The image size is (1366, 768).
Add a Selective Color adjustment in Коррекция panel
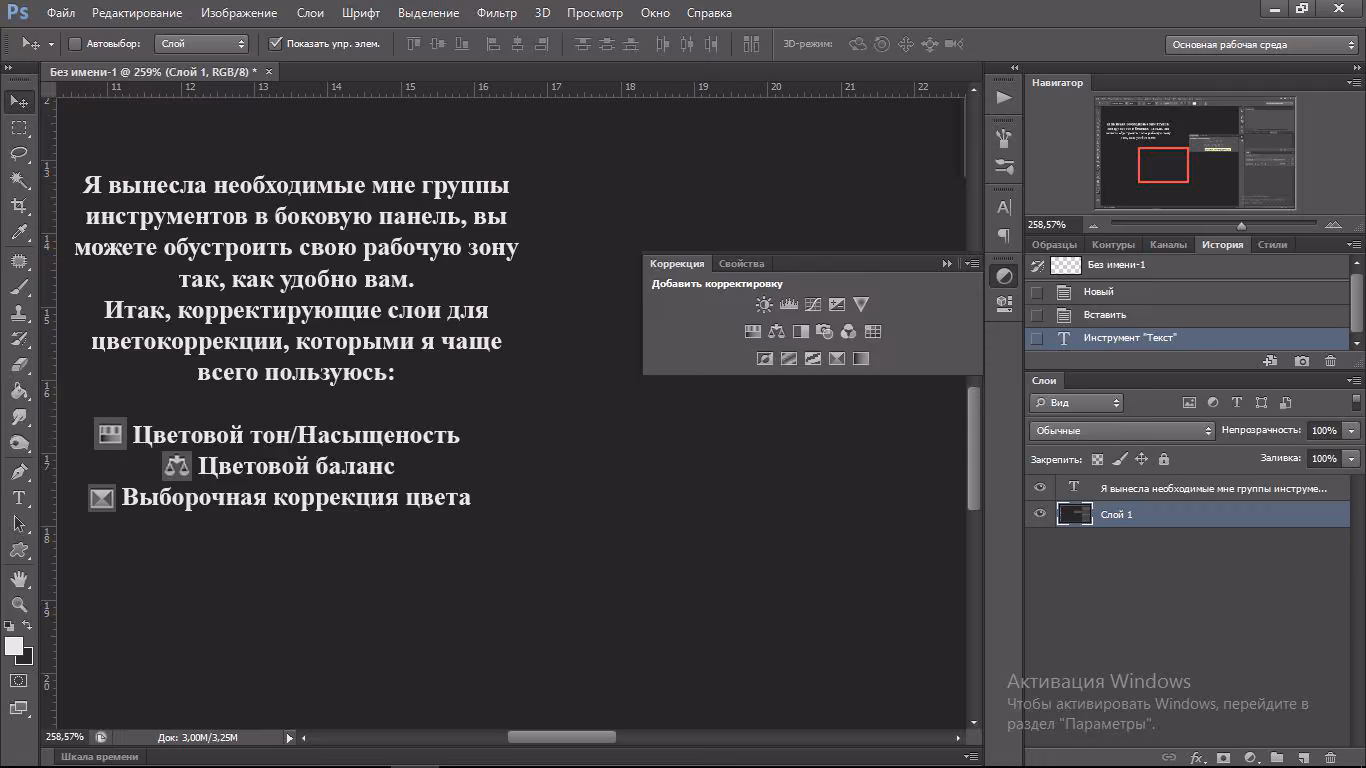[837, 359]
